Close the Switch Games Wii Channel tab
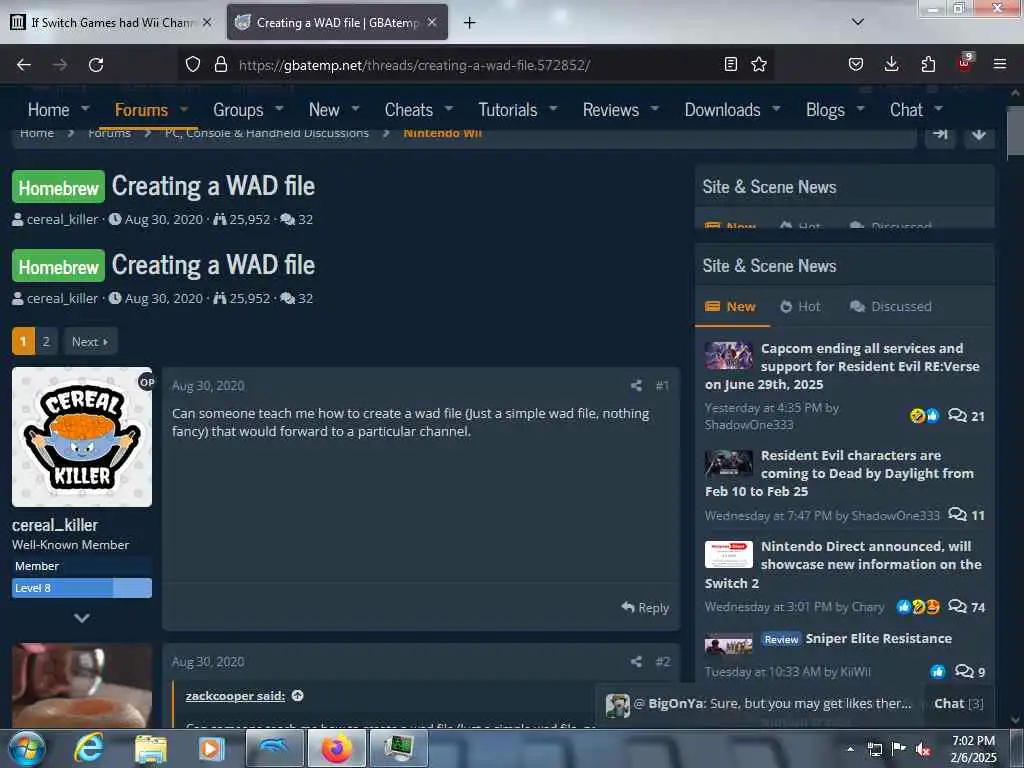 coord(207,22)
